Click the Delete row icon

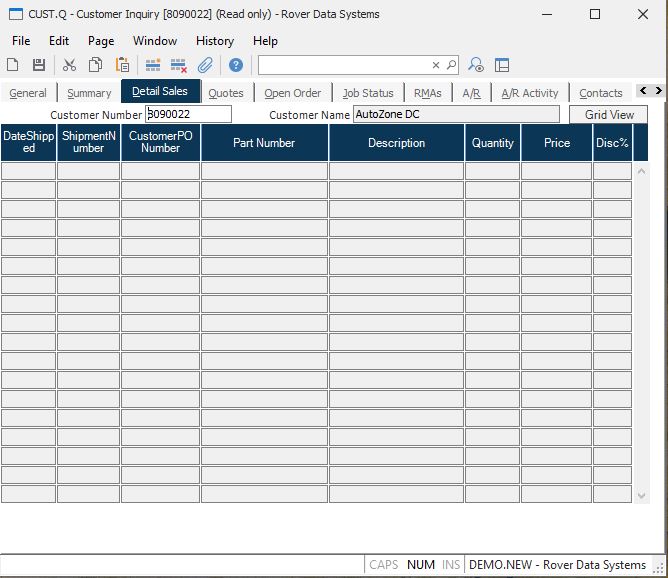pyautogui.click(x=179, y=65)
